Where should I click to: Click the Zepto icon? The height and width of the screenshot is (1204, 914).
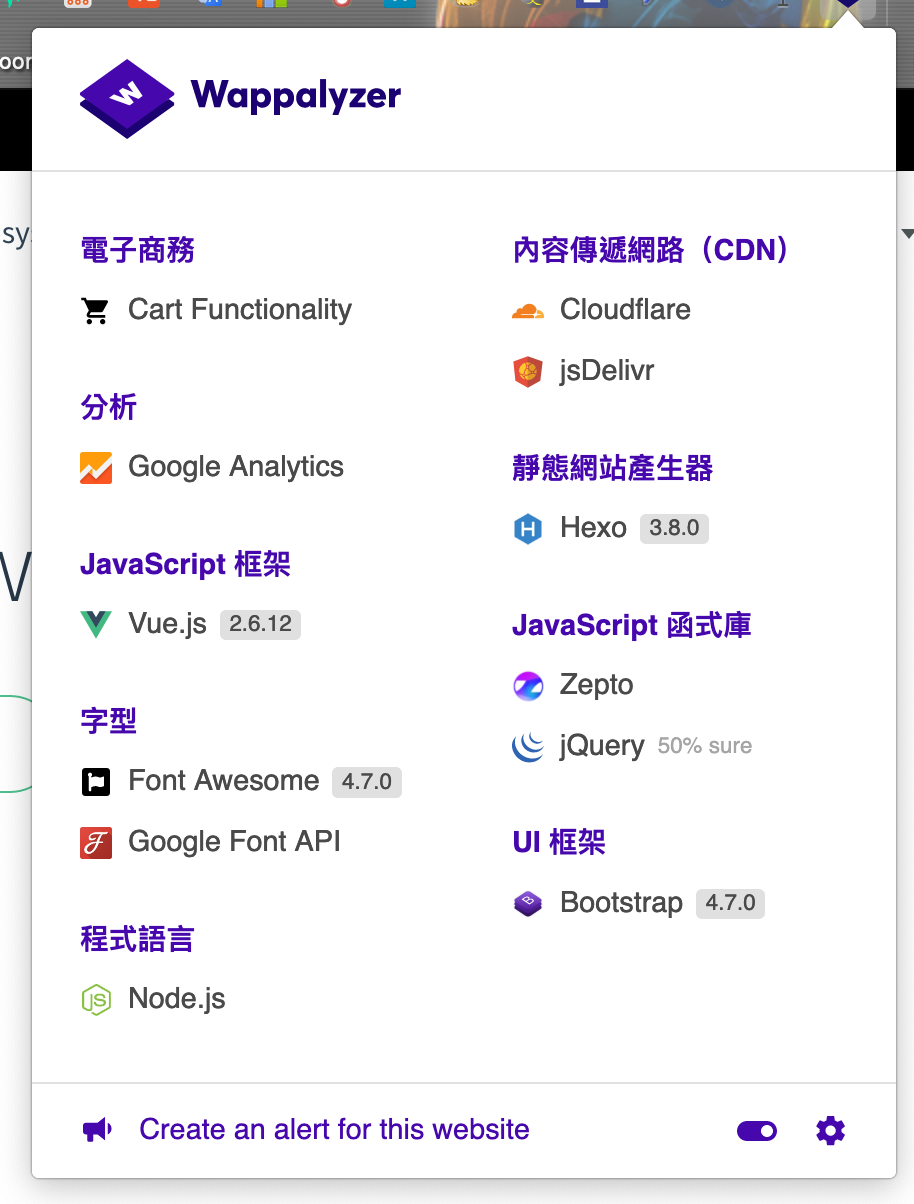(528, 686)
